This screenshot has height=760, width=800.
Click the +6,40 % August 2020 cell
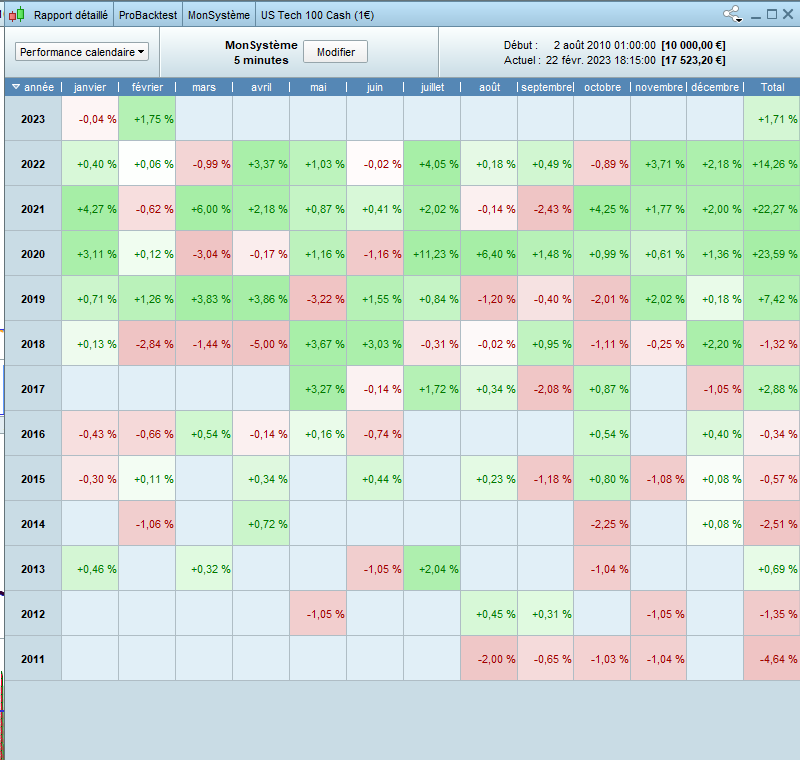pos(489,254)
